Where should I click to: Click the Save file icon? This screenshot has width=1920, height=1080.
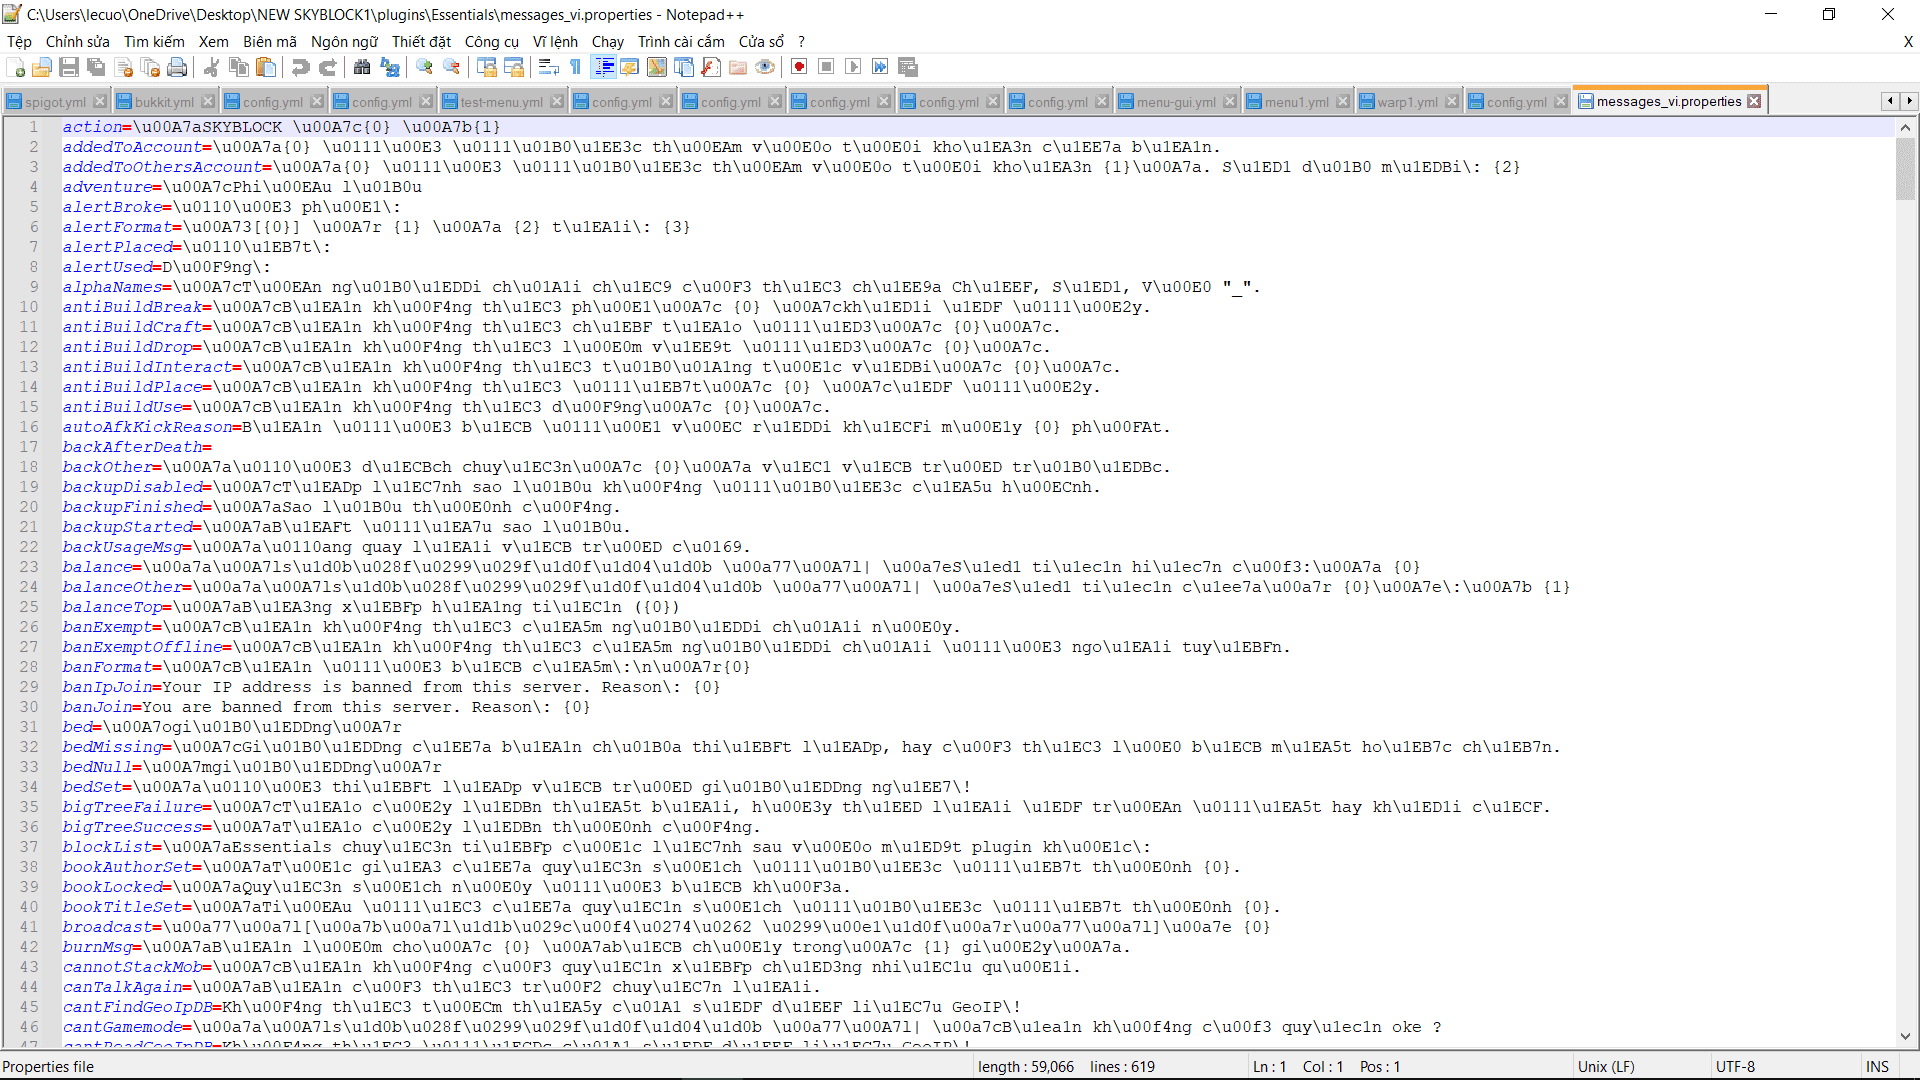point(69,67)
